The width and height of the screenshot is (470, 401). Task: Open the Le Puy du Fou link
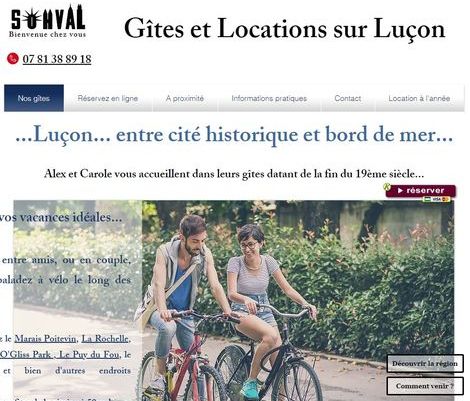pyautogui.click(x=89, y=355)
